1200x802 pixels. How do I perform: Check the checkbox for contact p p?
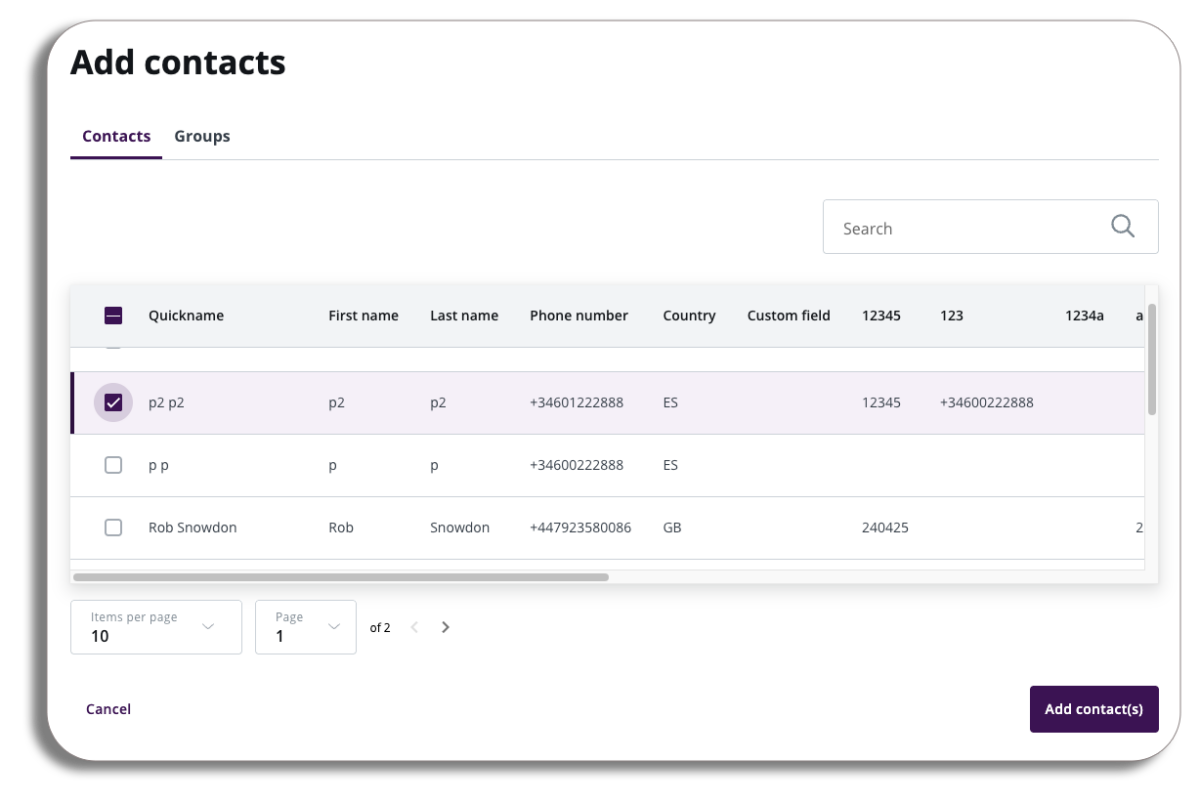pos(113,465)
